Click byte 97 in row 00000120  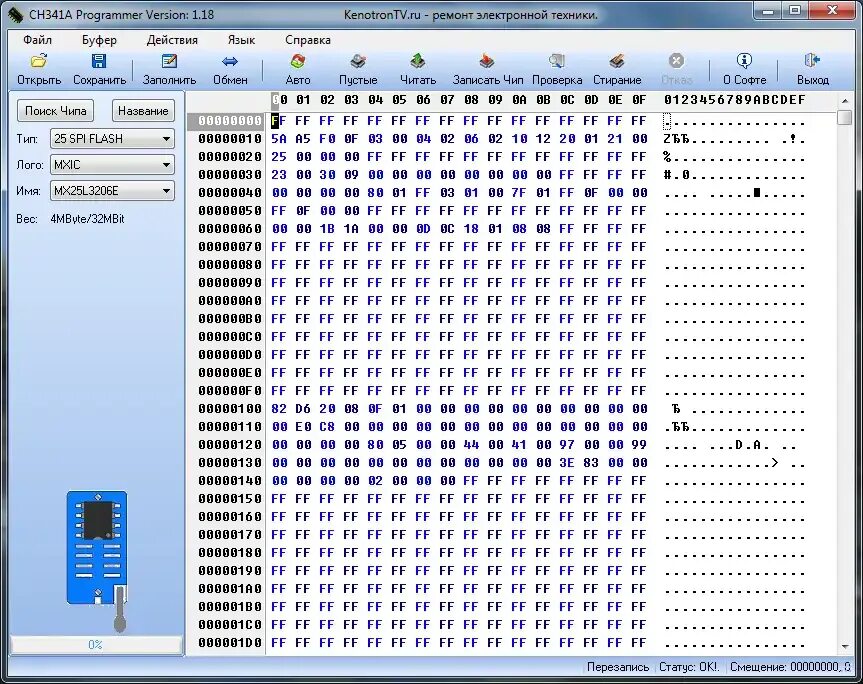click(x=567, y=445)
